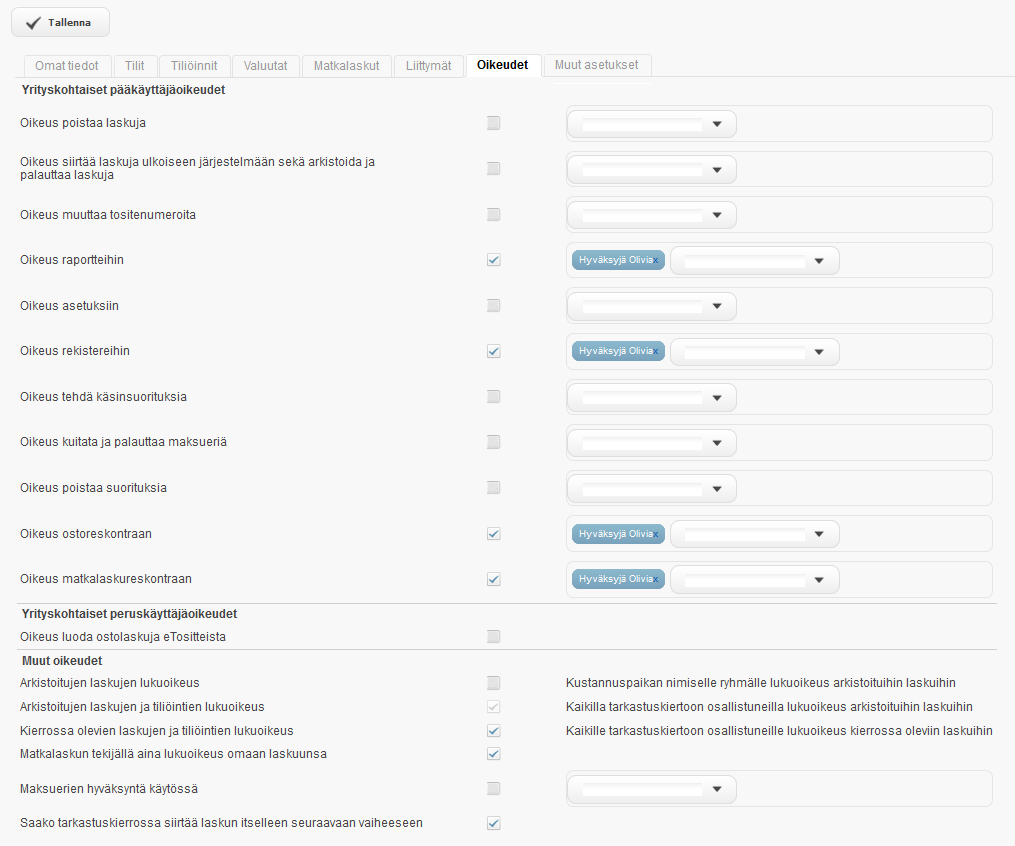
Task: Remove Hyväksyjä Olivia from Oikeus raportteihin
Action: click(656, 261)
